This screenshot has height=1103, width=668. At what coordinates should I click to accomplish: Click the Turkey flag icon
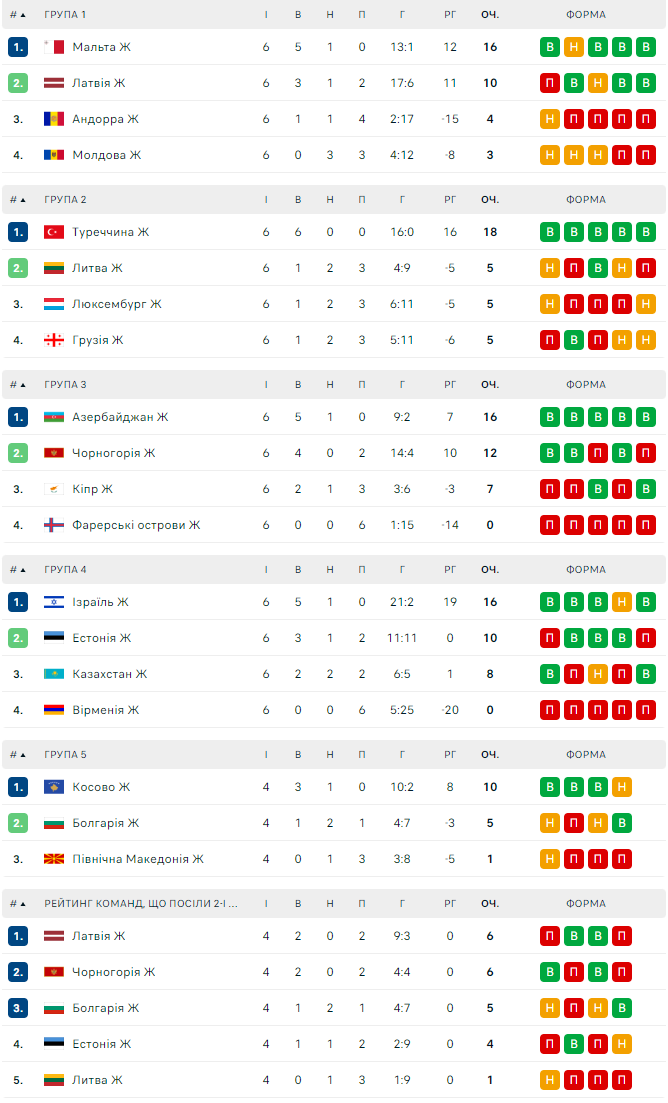(x=54, y=232)
